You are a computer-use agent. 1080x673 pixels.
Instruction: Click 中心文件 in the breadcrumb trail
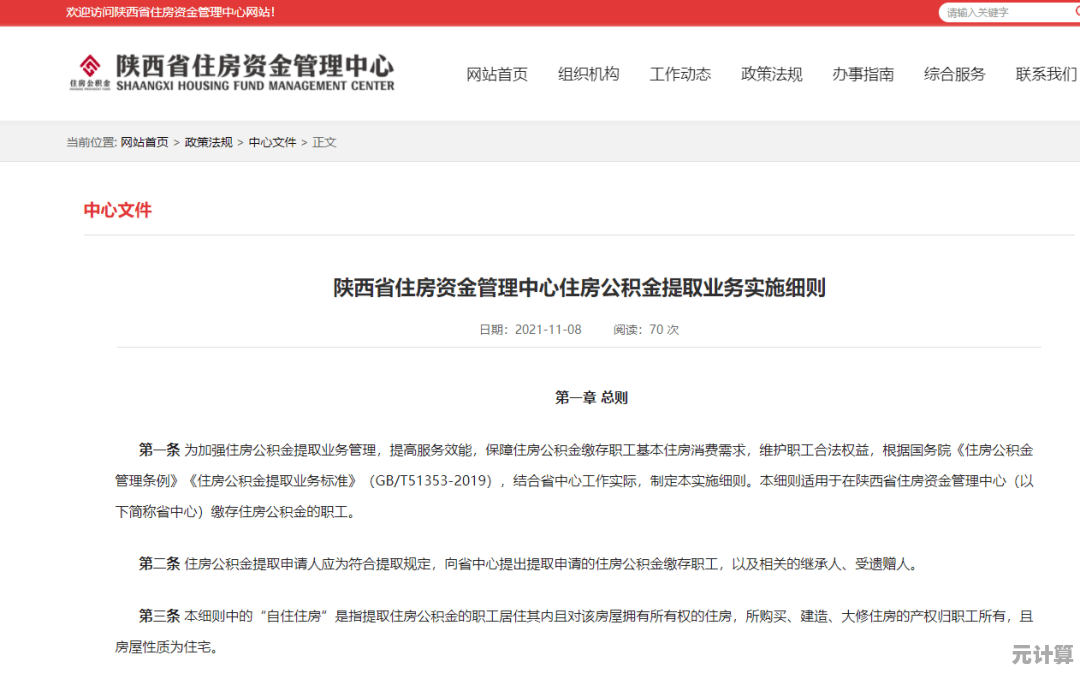[271, 141]
